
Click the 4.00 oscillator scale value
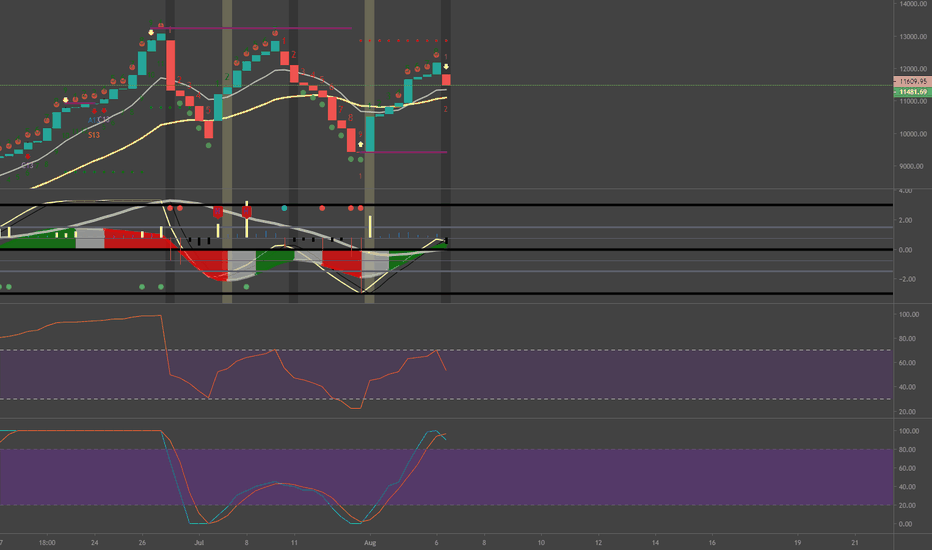905,191
